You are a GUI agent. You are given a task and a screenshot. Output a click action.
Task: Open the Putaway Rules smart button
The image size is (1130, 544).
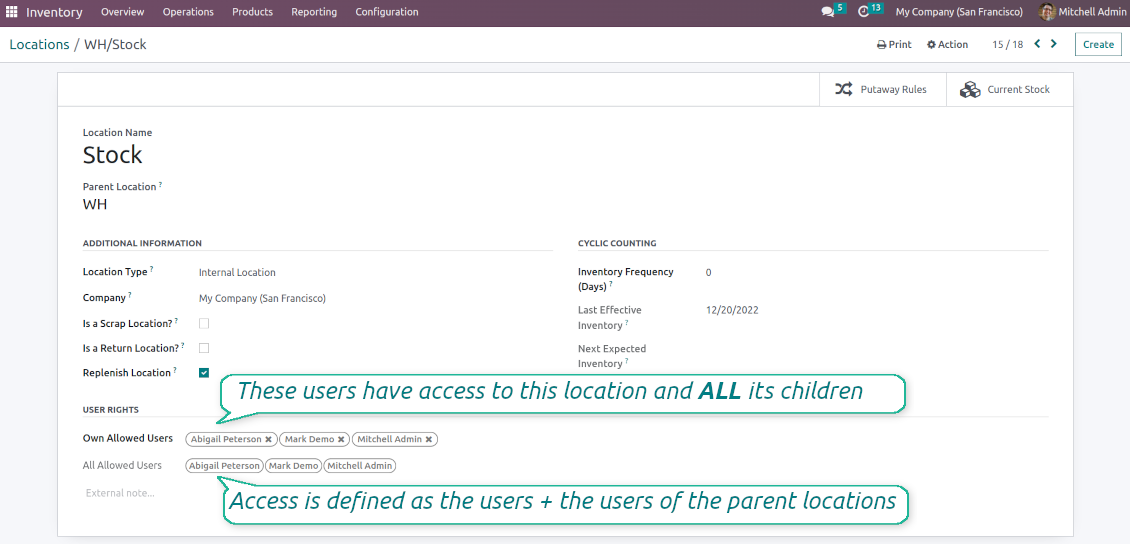(882, 90)
